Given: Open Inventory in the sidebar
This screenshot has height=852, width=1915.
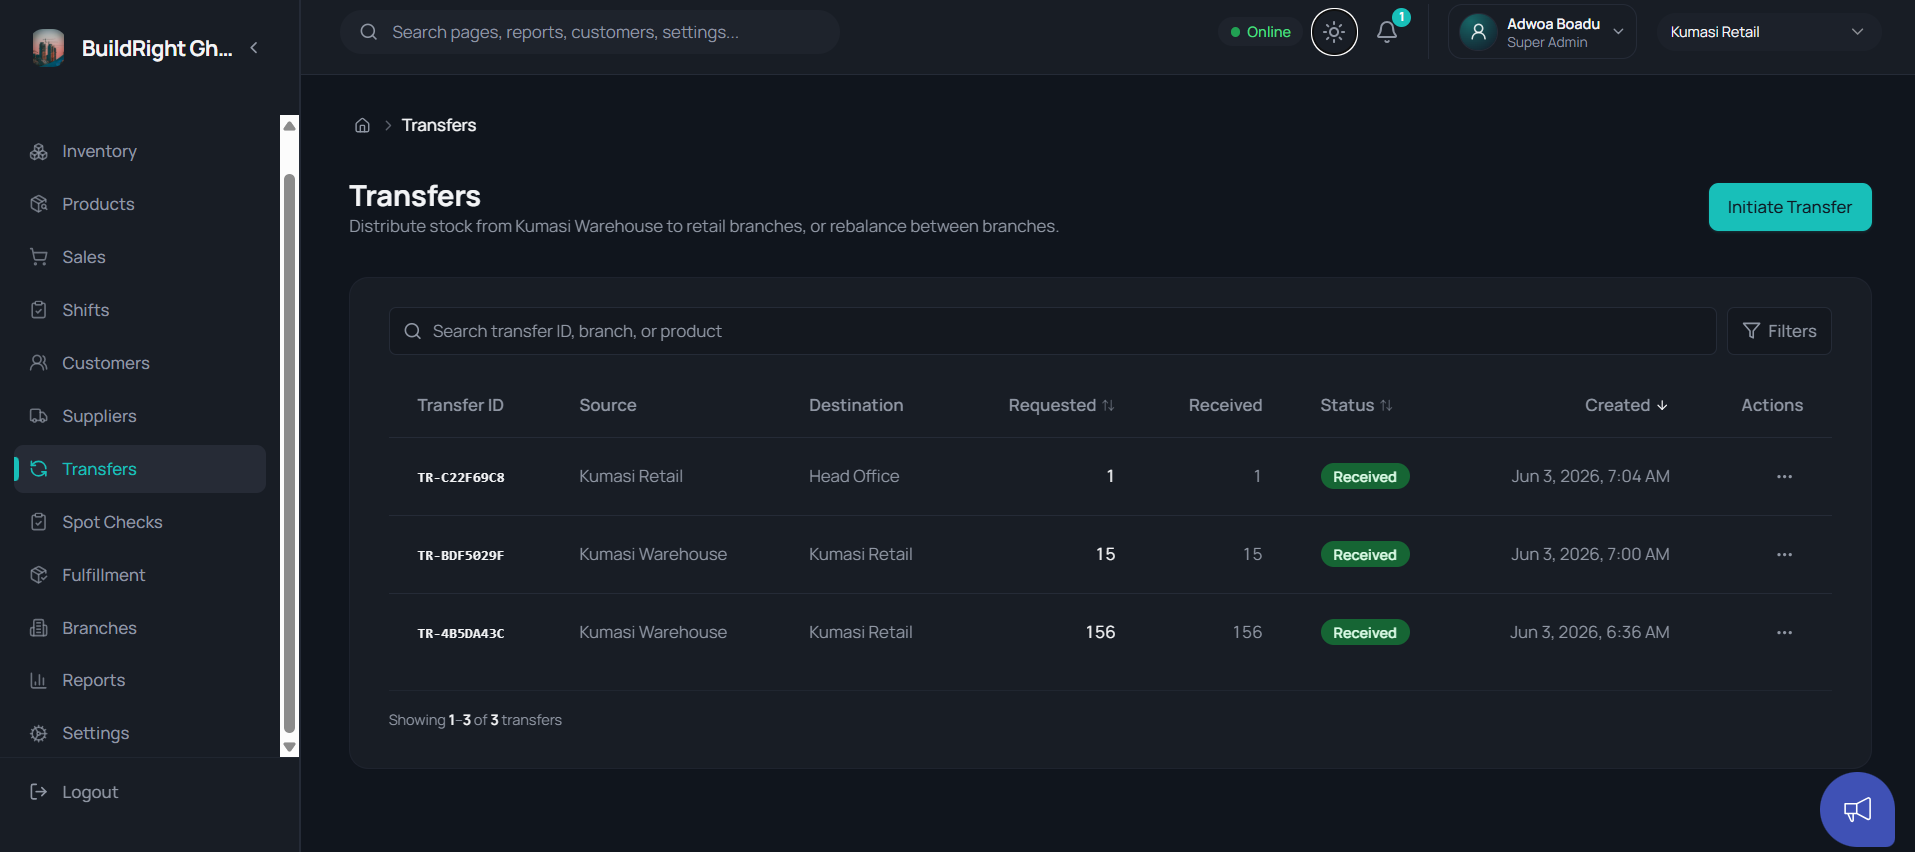Looking at the screenshot, I should click(140, 151).
